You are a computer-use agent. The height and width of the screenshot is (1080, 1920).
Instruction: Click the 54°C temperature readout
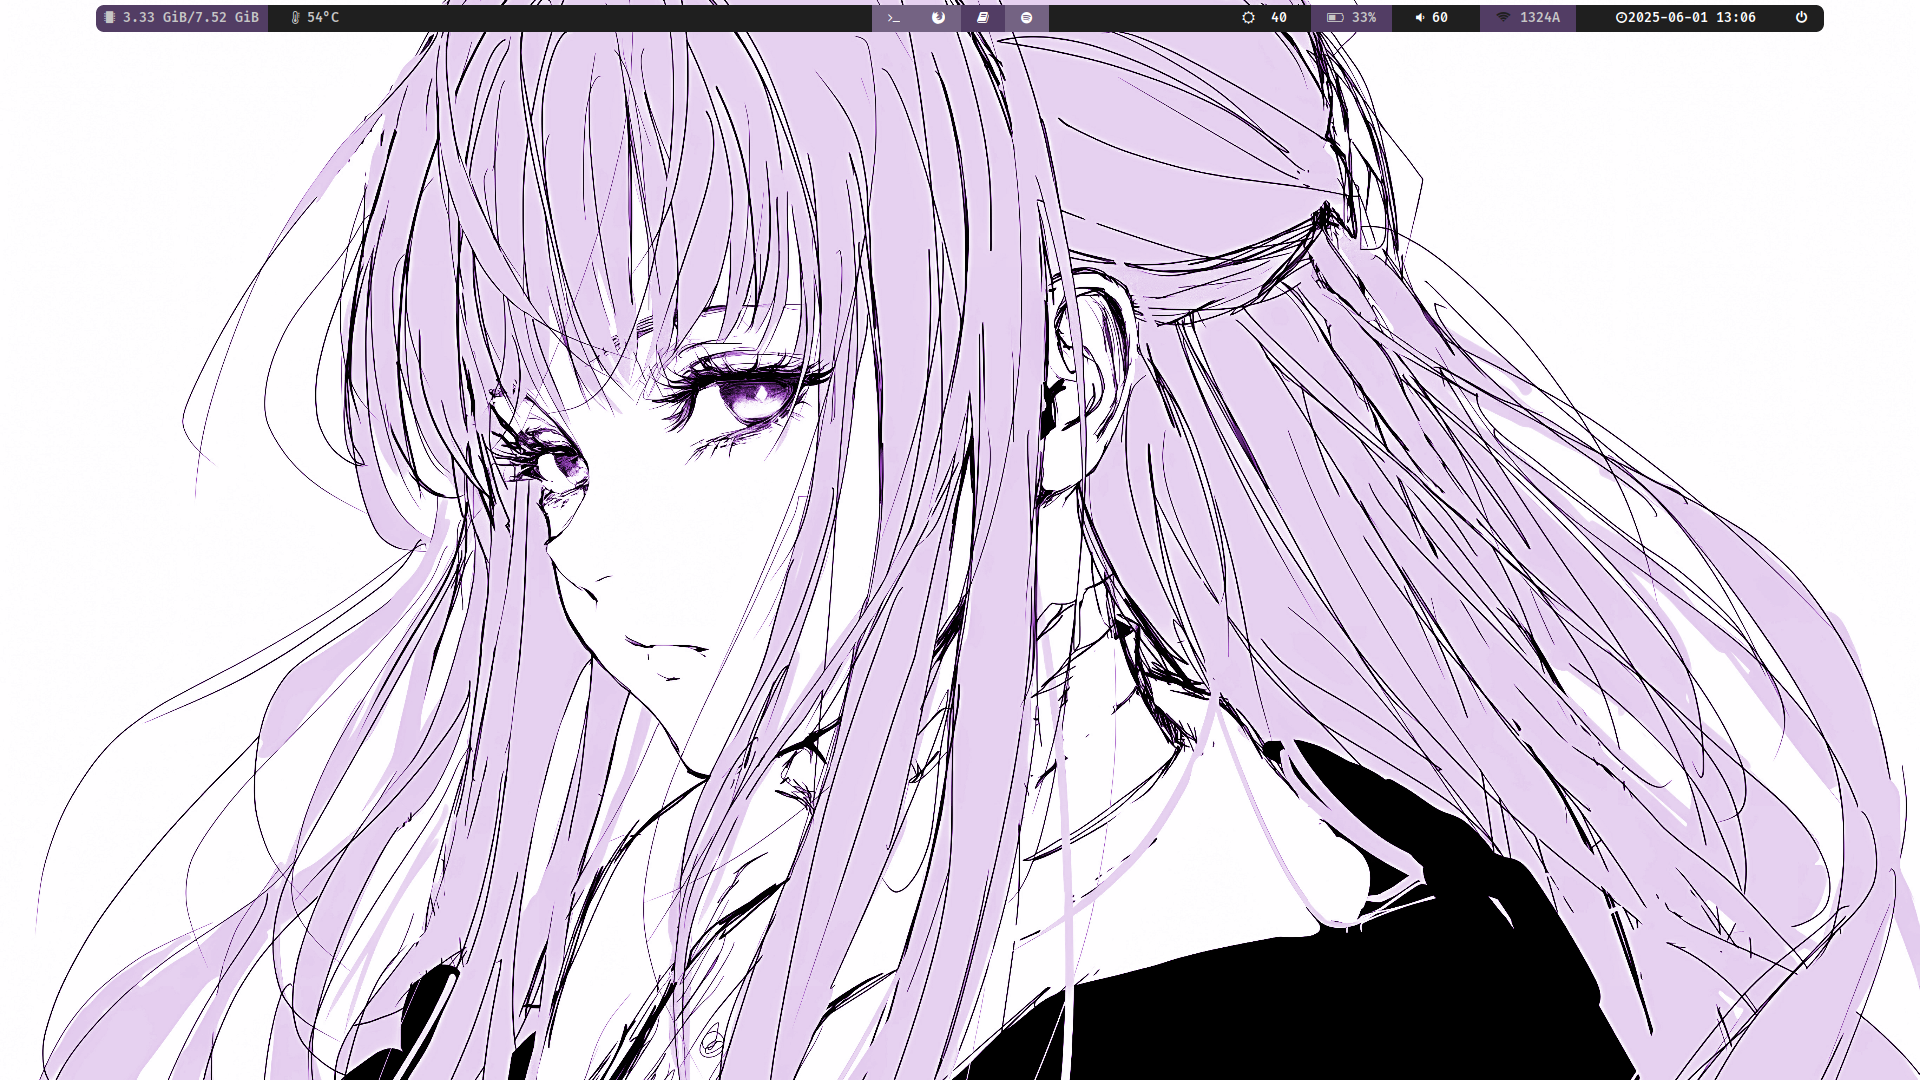click(x=323, y=18)
